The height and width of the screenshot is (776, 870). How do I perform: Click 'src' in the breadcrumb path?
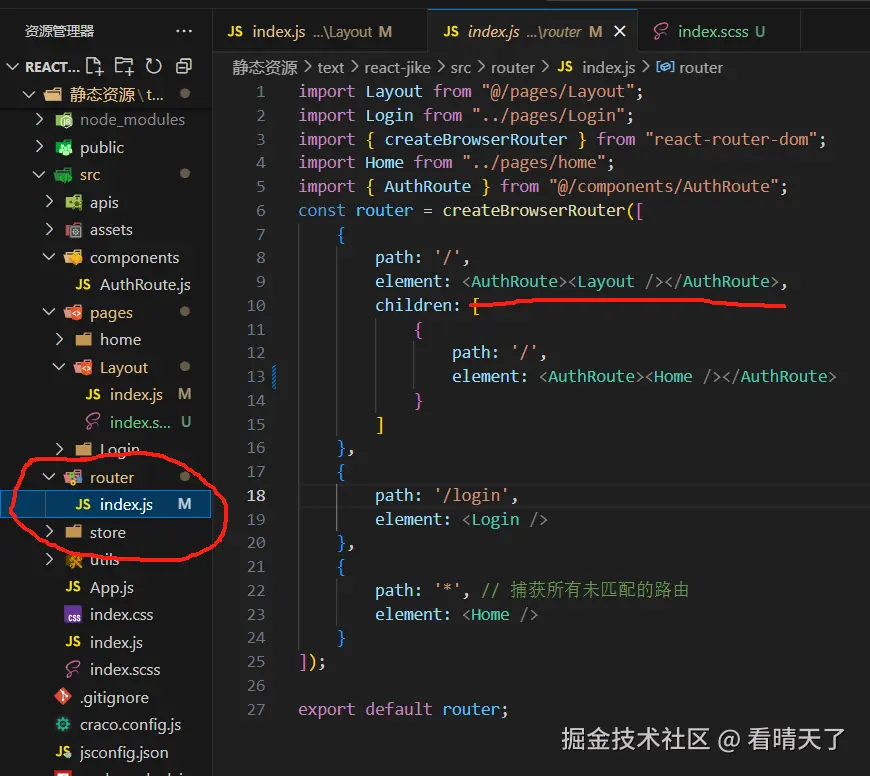tap(461, 68)
